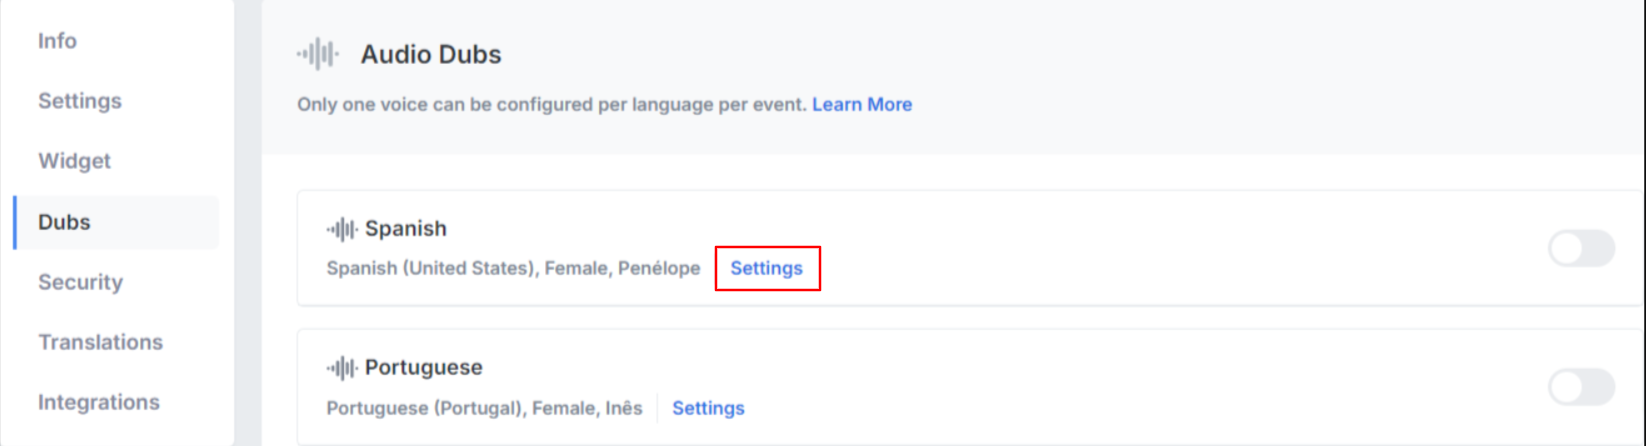This screenshot has height=446, width=1646.
Task: Open Settings for the Portuguese dub
Action: (x=708, y=408)
